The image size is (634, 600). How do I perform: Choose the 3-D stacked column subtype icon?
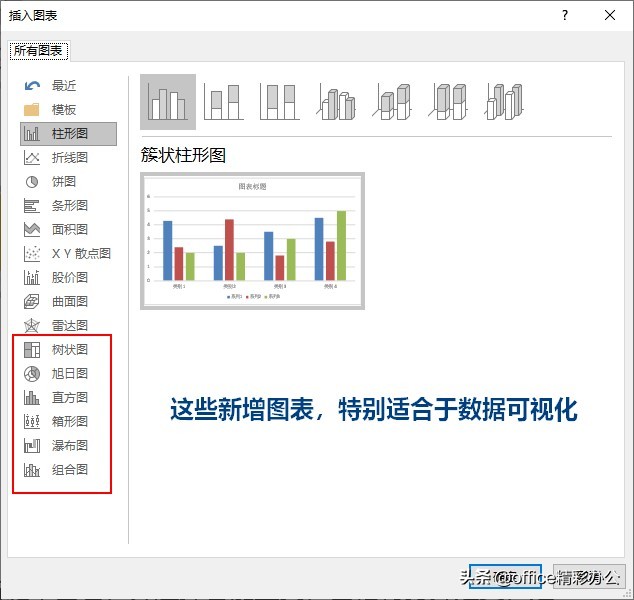coord(392,101)
